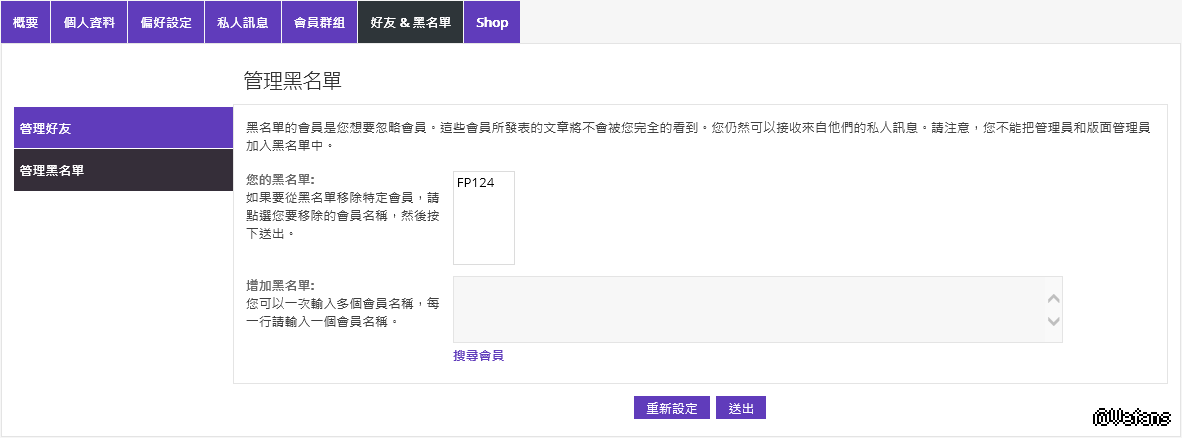
Task: Submit the form with 送出
Action: (741, 408)
